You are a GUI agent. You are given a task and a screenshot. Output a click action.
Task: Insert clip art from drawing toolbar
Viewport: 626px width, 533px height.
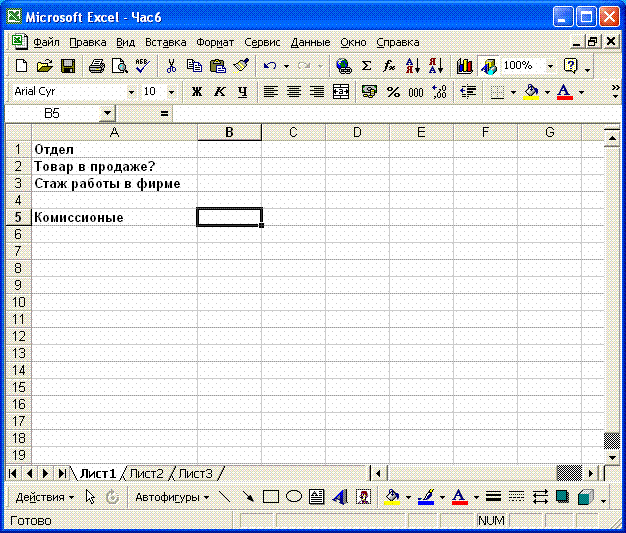363,497
